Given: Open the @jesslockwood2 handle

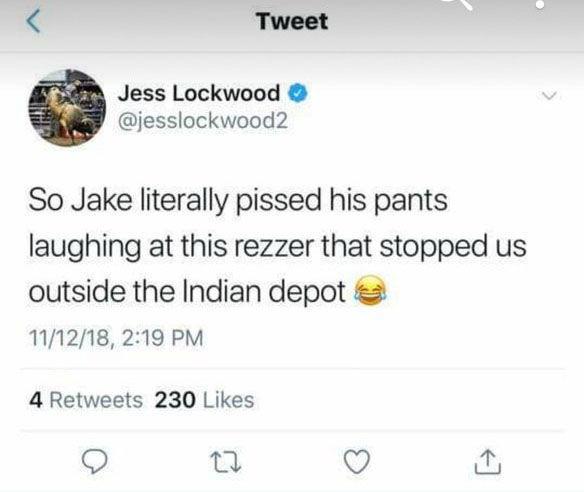Looking at the screenshot, I should (x=203, y=121).
